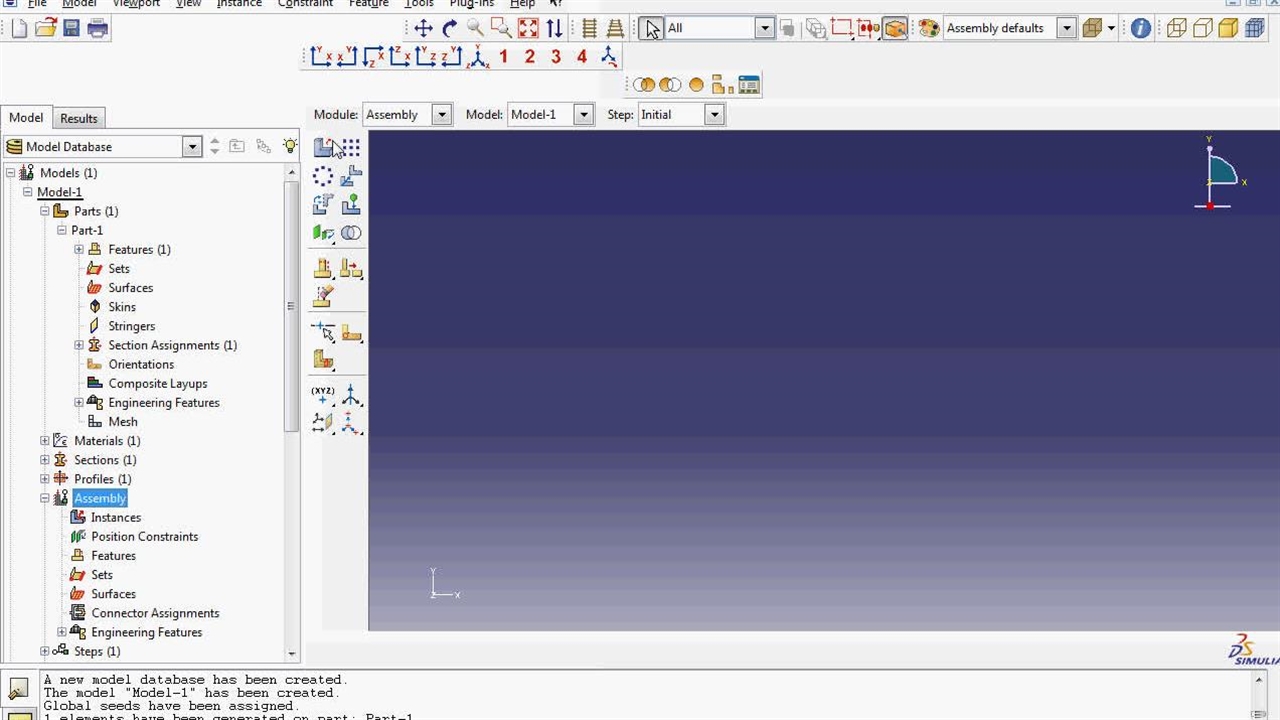Toggle the Shaded render style
This screenshot has width=1280, height=720.
(x=1228, y=28)
